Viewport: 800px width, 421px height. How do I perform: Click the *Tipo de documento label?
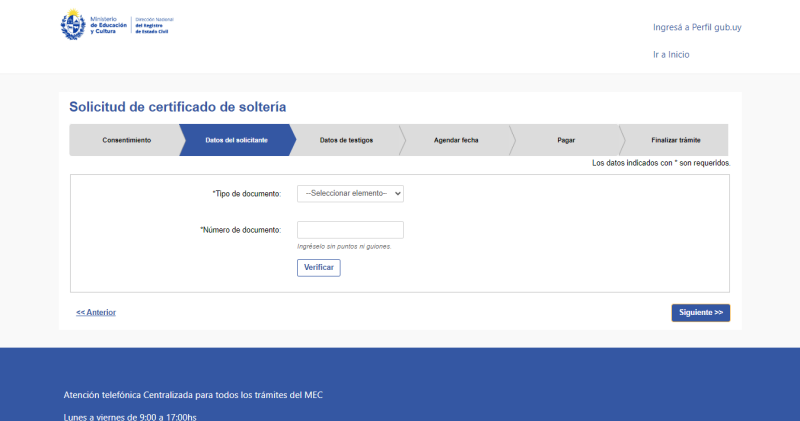tap(246, 193)
